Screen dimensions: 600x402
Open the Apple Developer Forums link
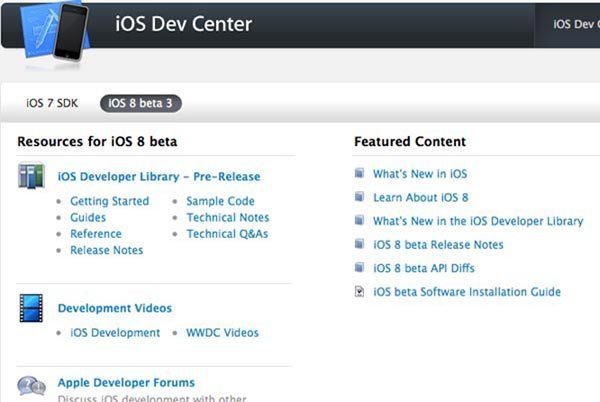pyautogui.click(x=126, y=382)
